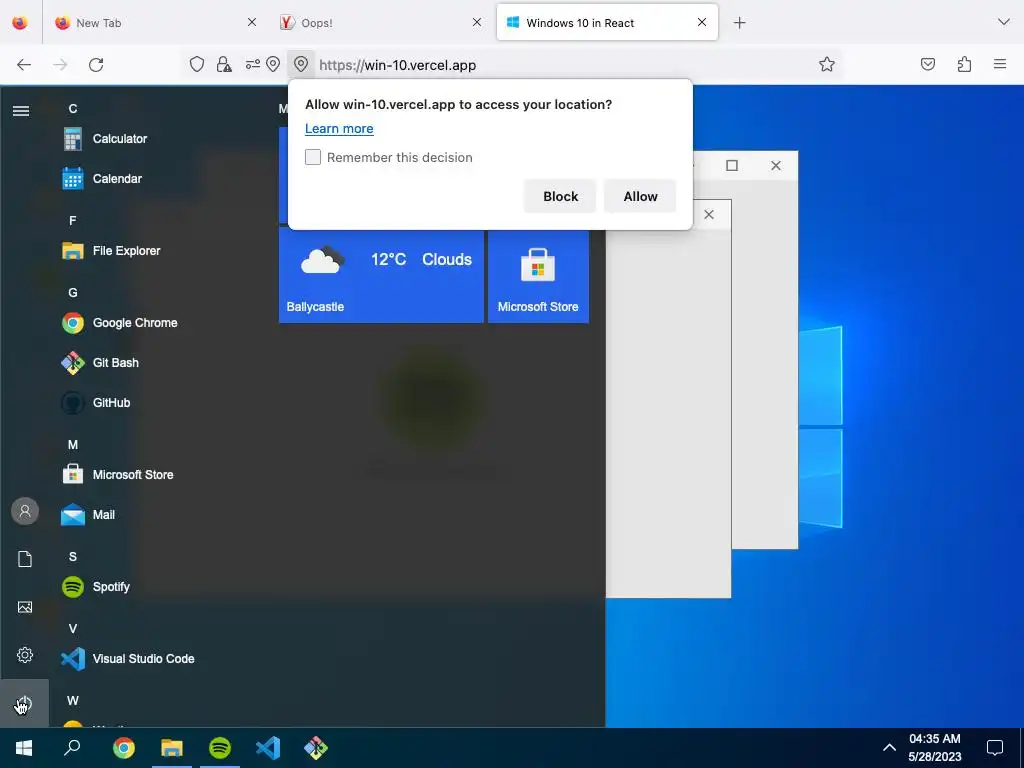Open Pictures icon in start sidebar
1024x768 pixels.
point(25,607)
